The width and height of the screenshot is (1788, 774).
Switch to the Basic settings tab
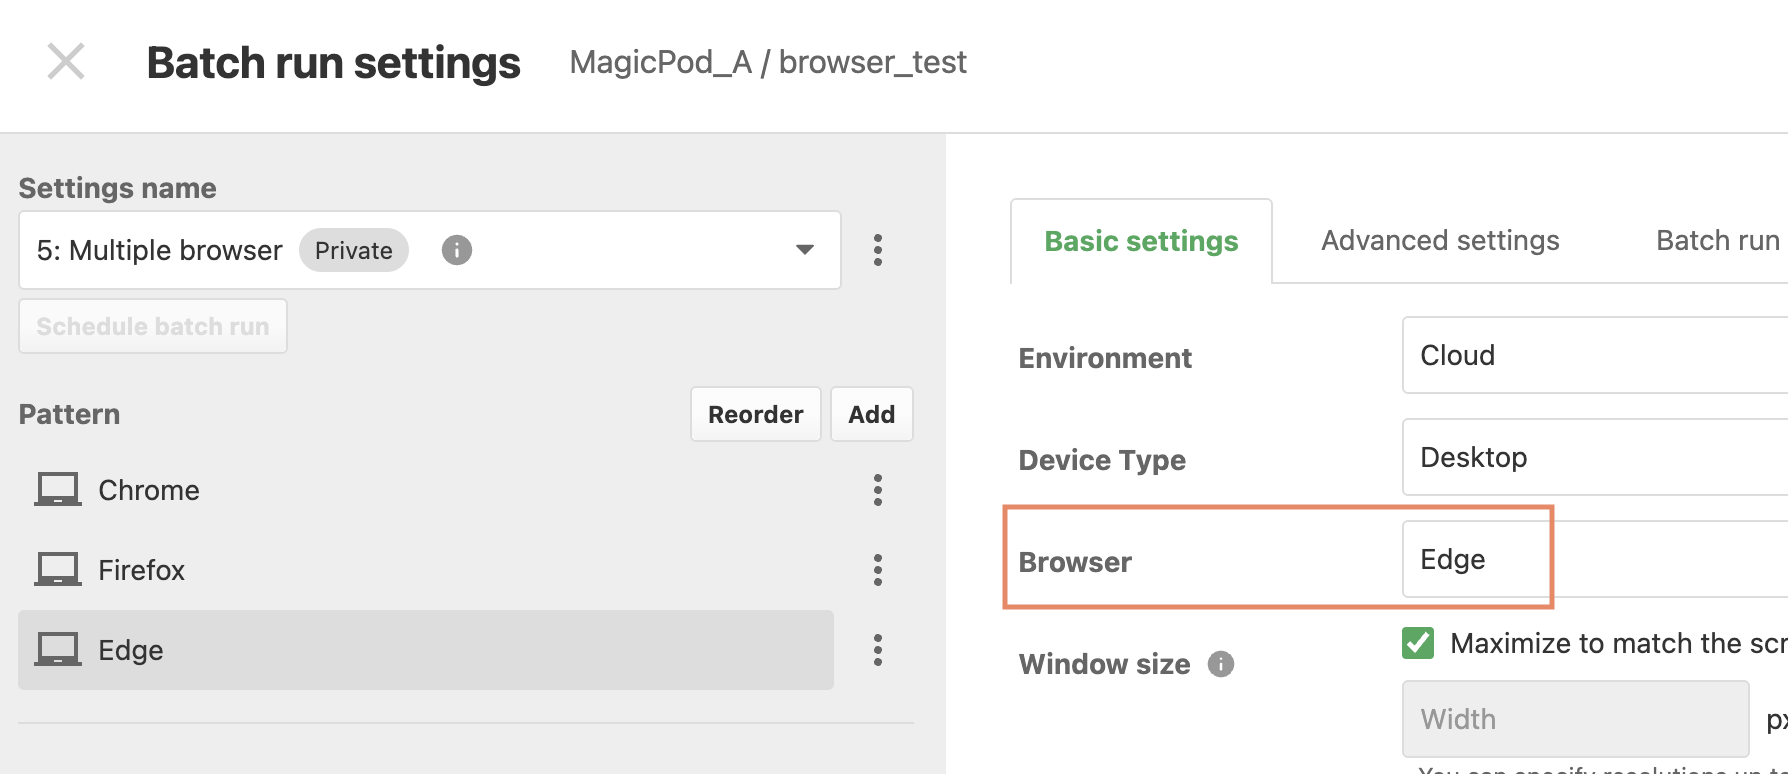pos(1141,241)
